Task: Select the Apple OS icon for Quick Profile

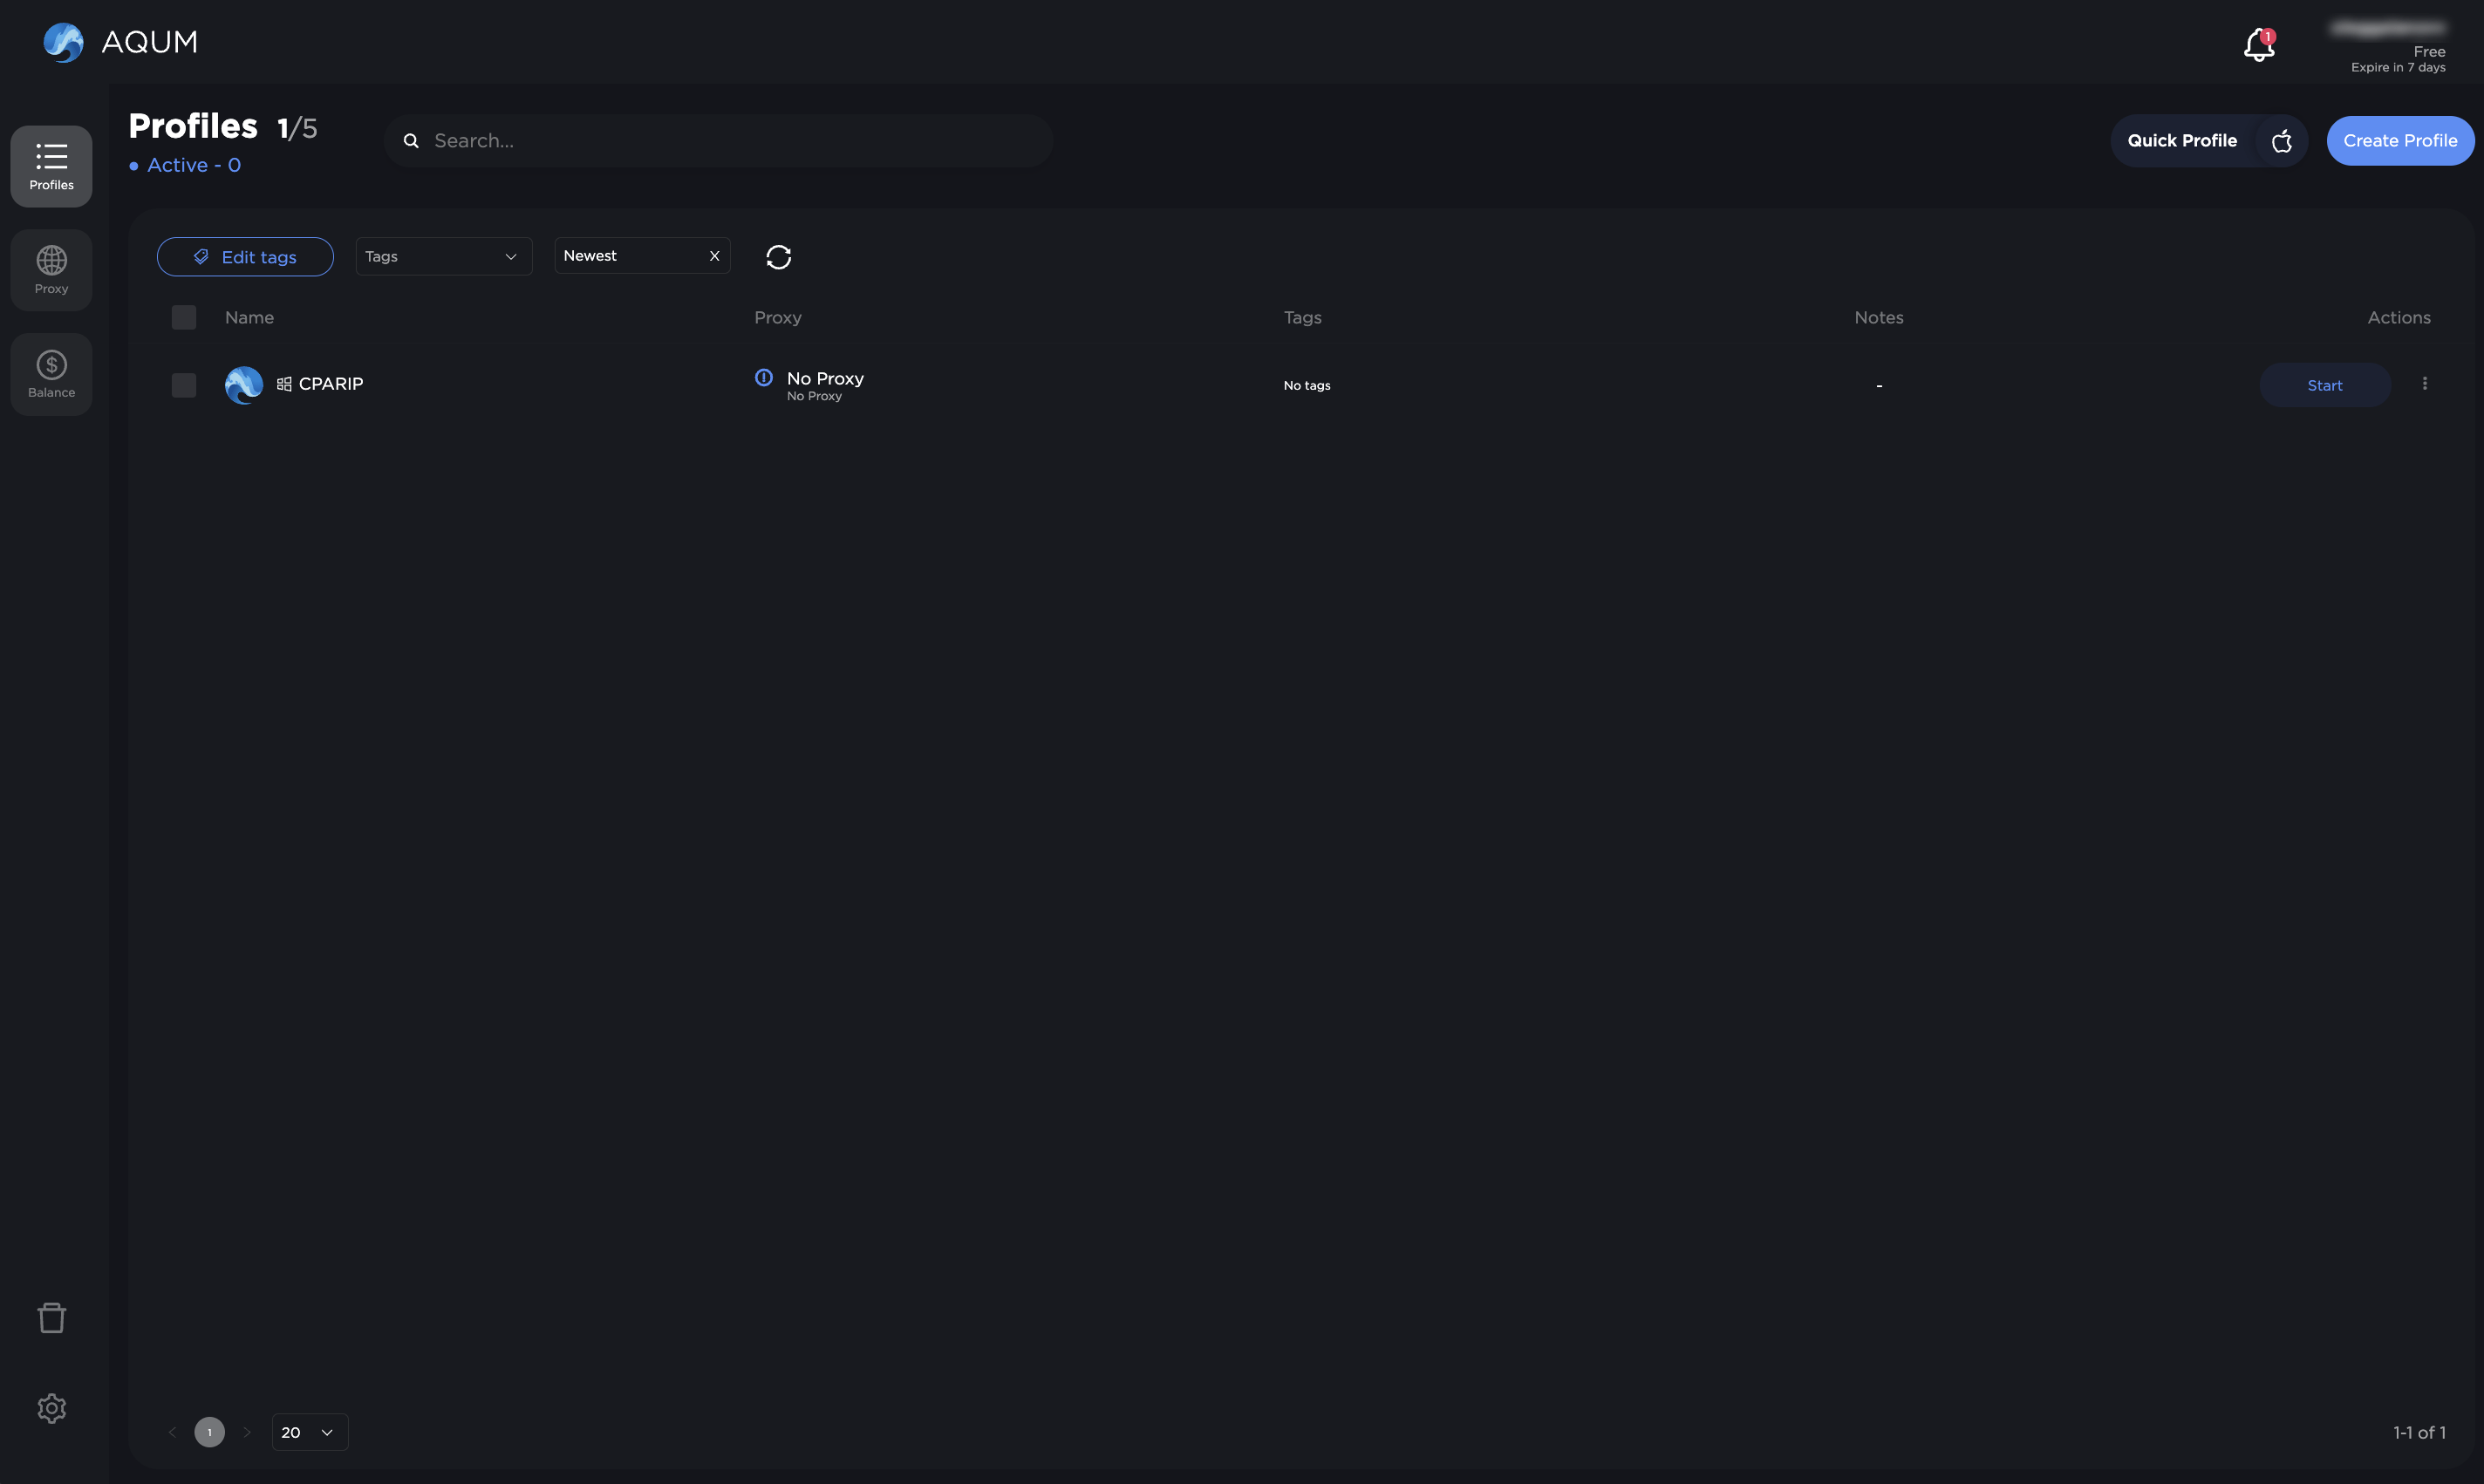Action: [x=2282, y=141]
